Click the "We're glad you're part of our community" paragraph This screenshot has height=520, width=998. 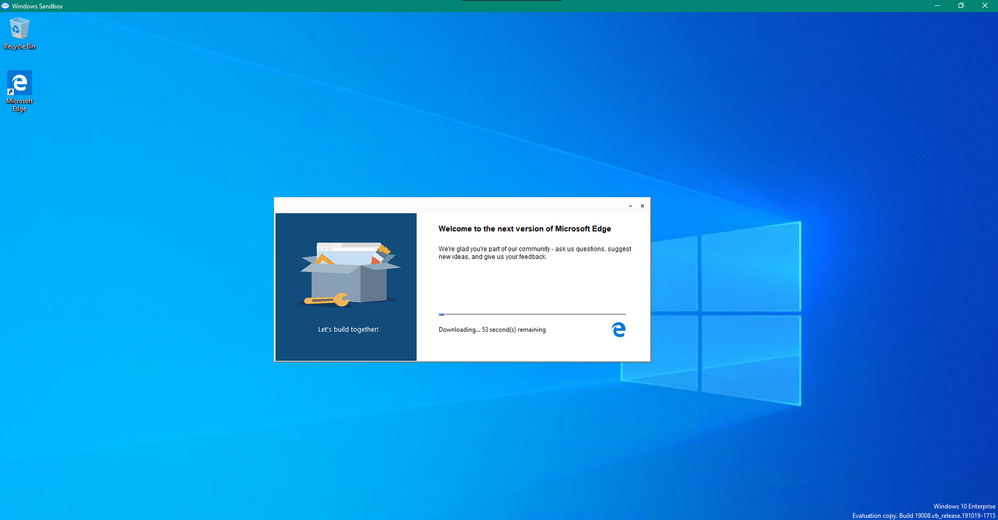(535, 253)
